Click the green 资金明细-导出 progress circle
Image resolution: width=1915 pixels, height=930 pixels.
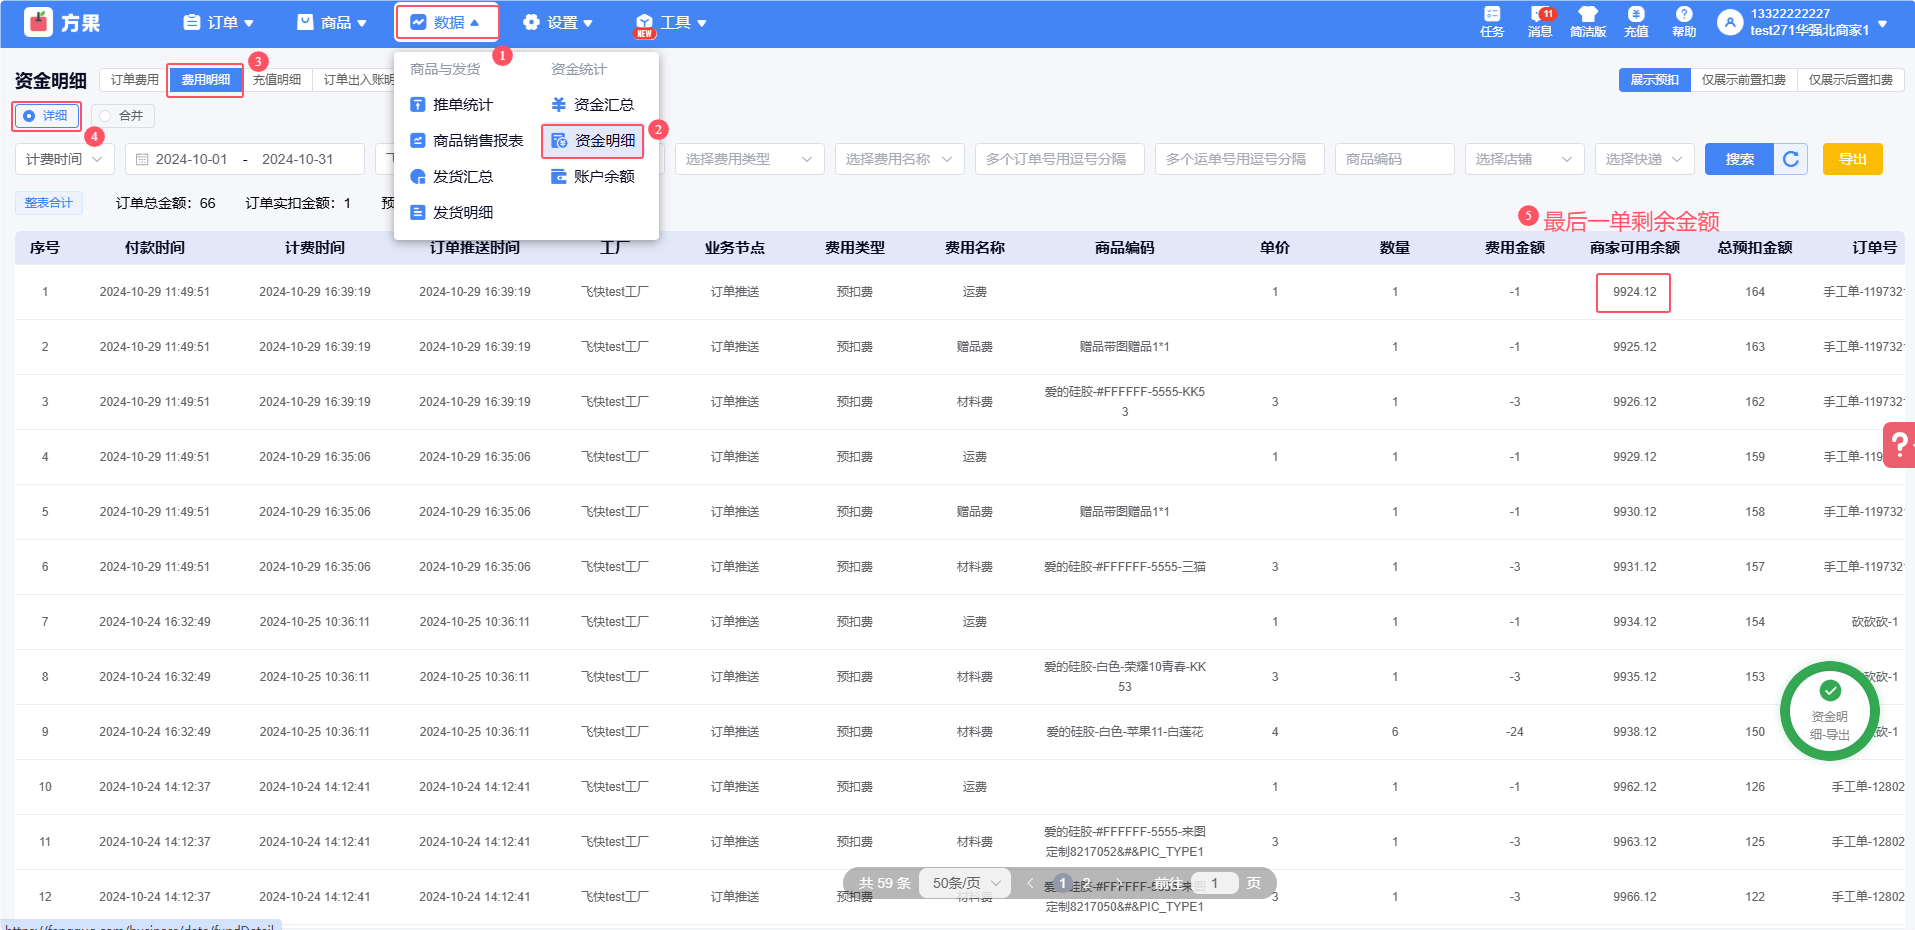click(x=1829, y=711)
